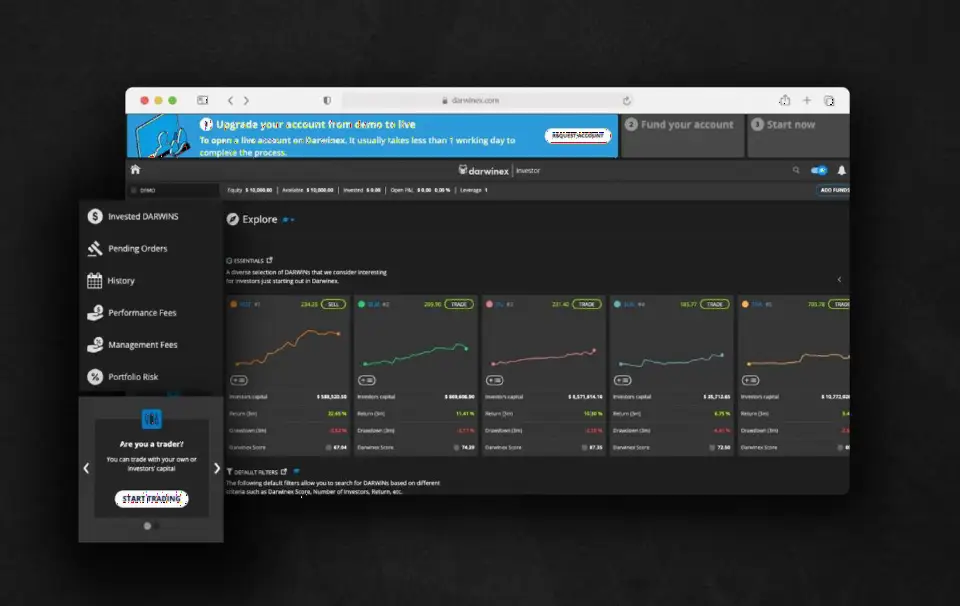Focus the darwinex.com address bar
Screen dimensions: 960x606
pos(488,100)
